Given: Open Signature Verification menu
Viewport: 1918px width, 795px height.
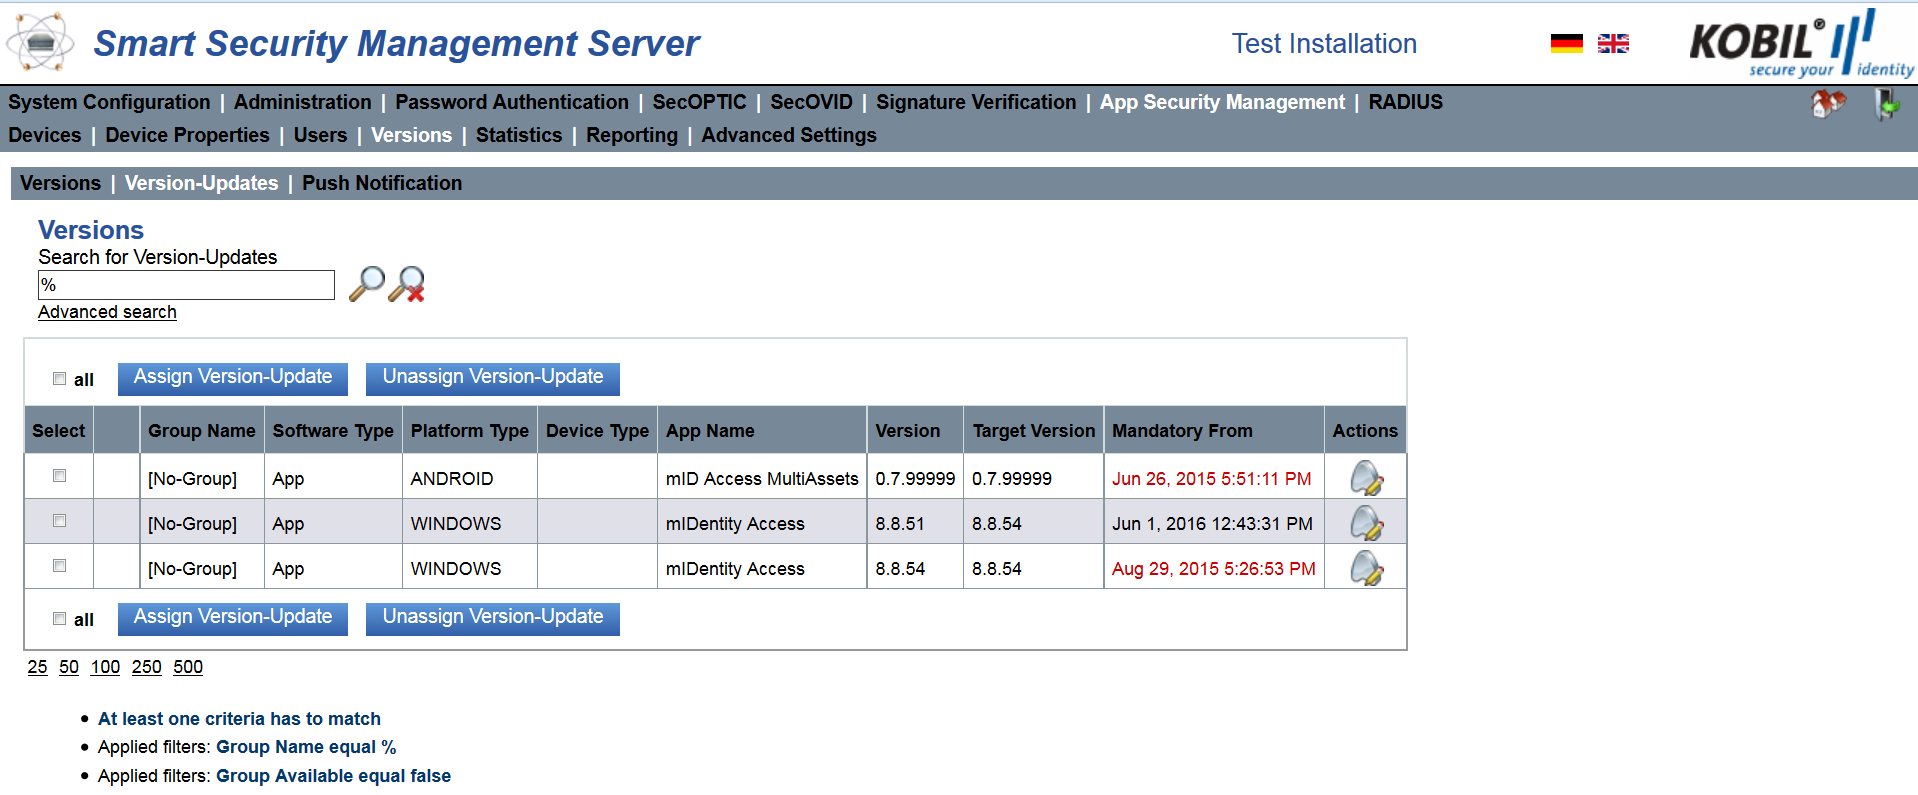Looking at the screenshot, I should (x=976, y=102).
